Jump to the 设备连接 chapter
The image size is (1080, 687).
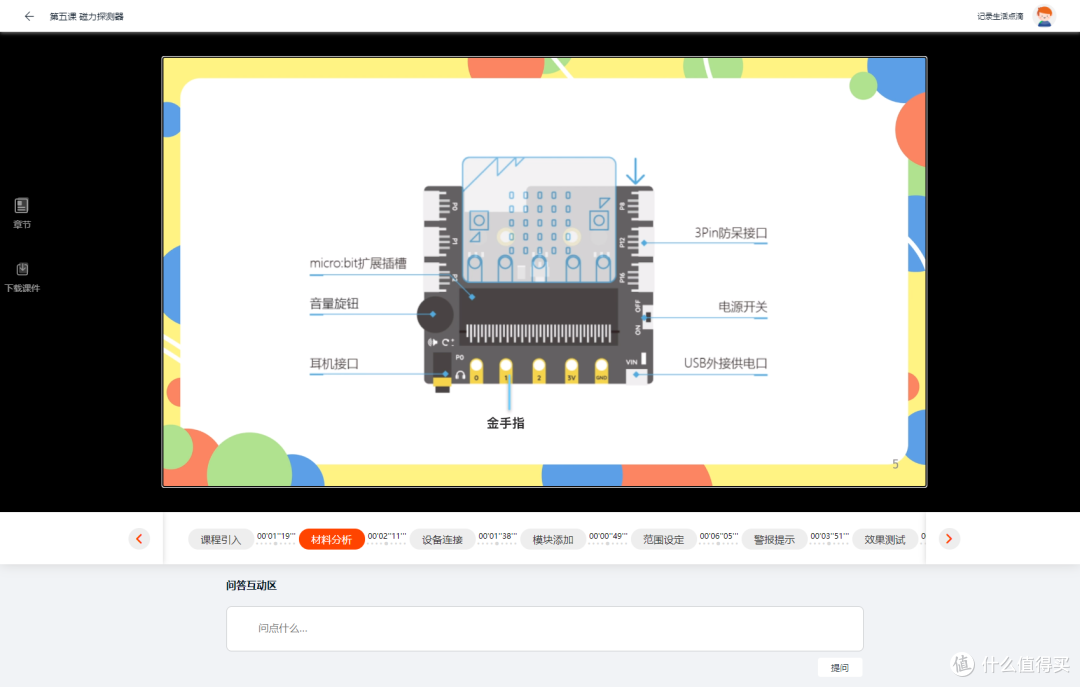click(x=442, y=540)
